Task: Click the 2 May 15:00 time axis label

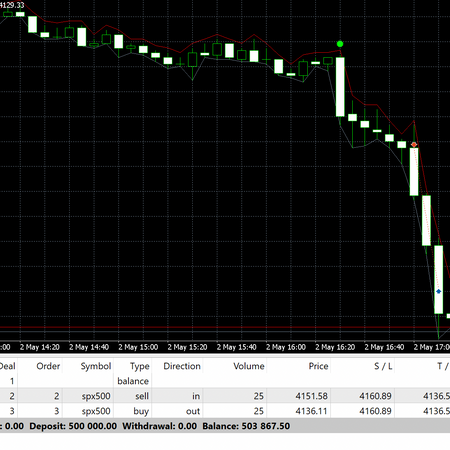Action: [x=138, y=347]
